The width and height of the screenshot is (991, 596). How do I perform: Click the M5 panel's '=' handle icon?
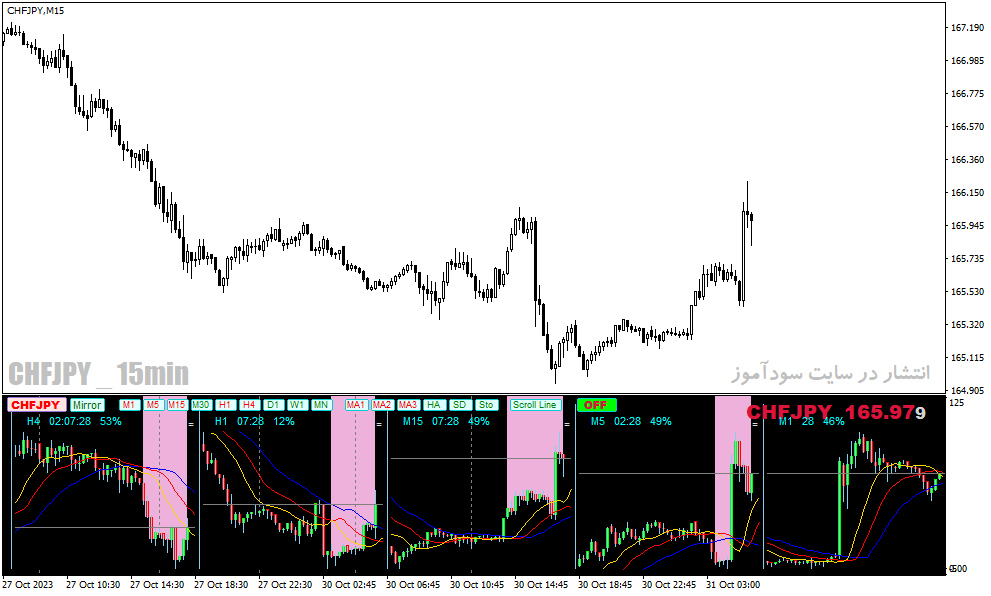[755, 425]
